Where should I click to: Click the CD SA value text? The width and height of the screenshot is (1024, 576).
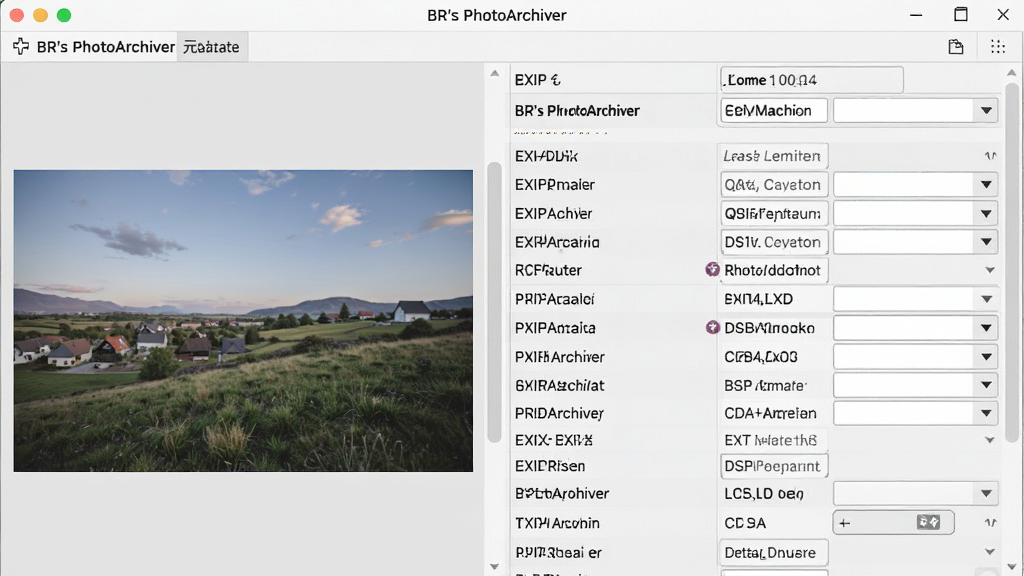tap(745, 523)
